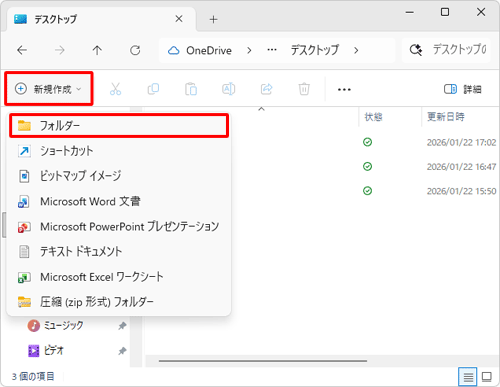Open the toolbar's three-dot more options
This screenshot has width=500, height=387.
tap(344, 89)
